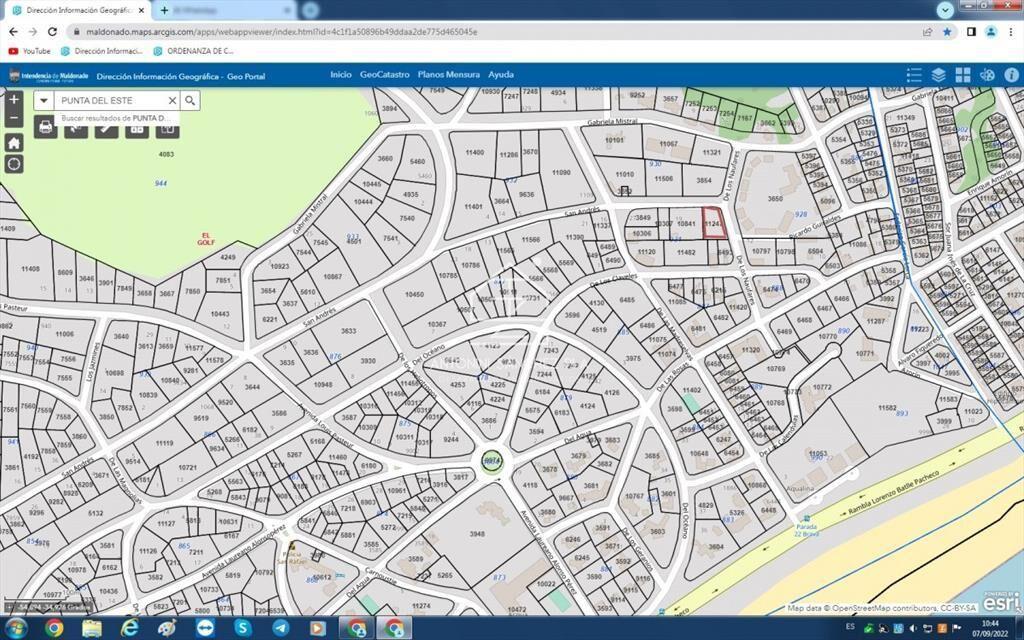Open the basemap gallery grid widget

coord(963,75)
